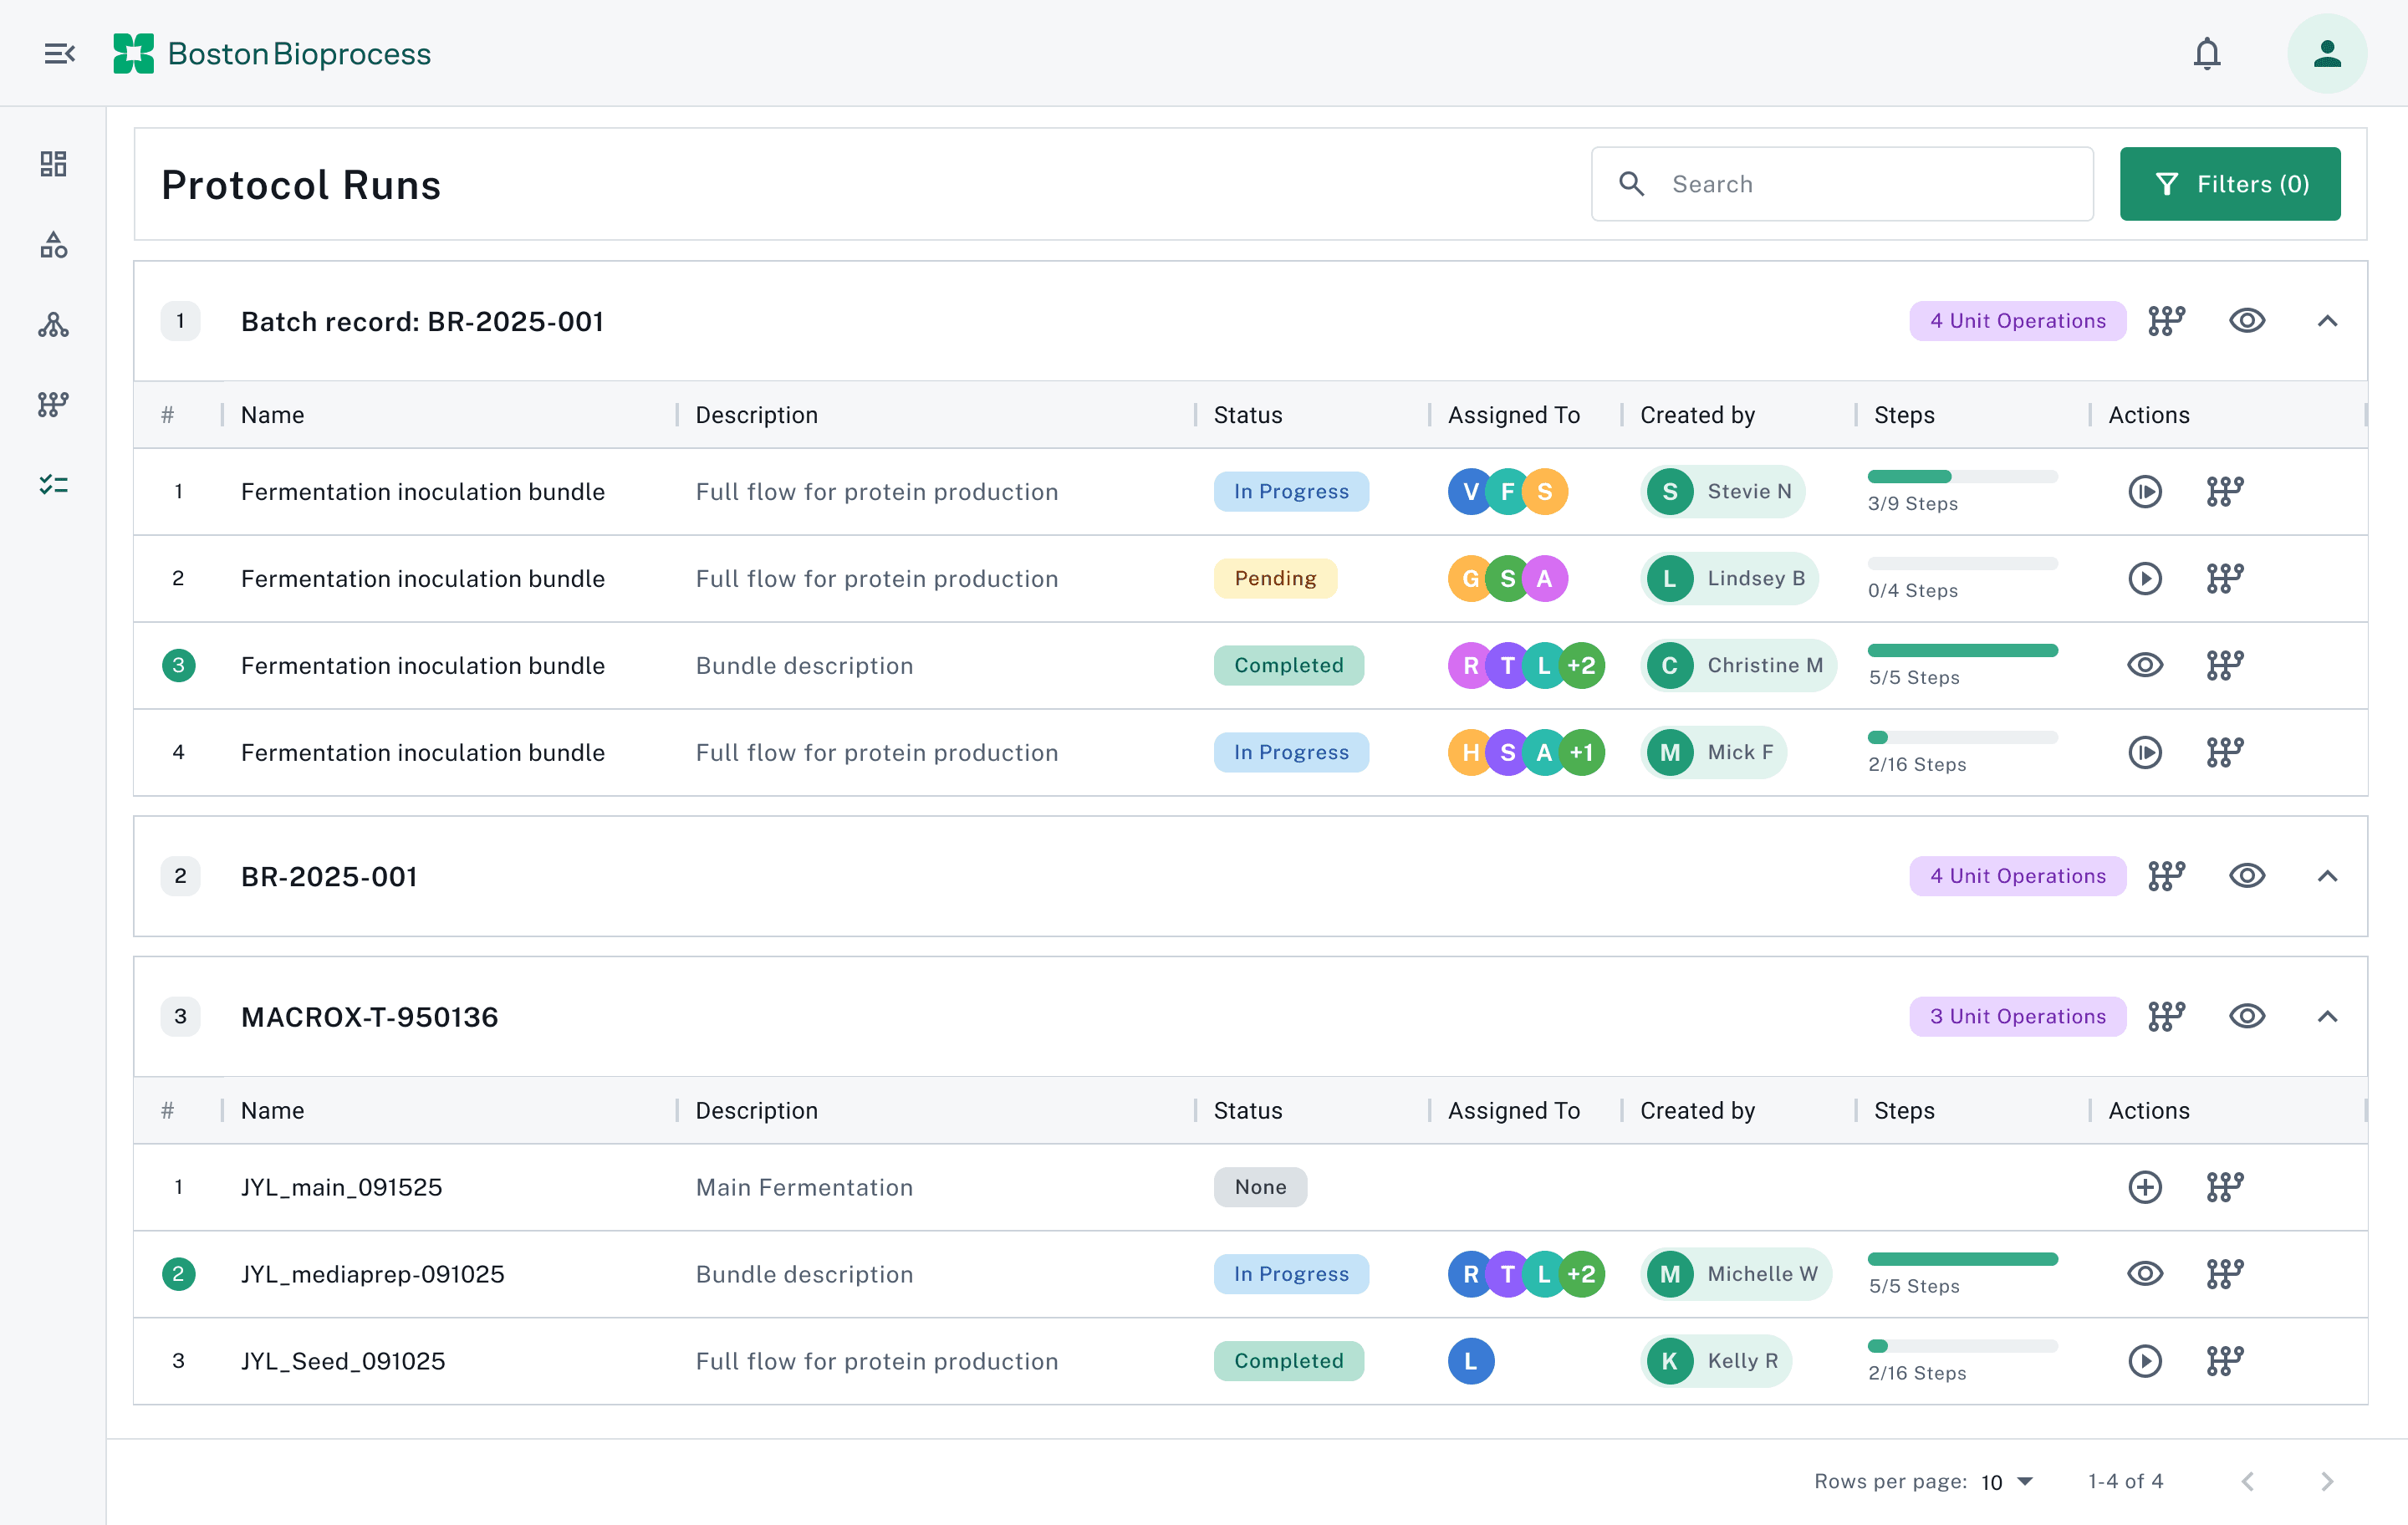View Christine M completed run eye icon

pyautogui.click(x=2144, y=665)
